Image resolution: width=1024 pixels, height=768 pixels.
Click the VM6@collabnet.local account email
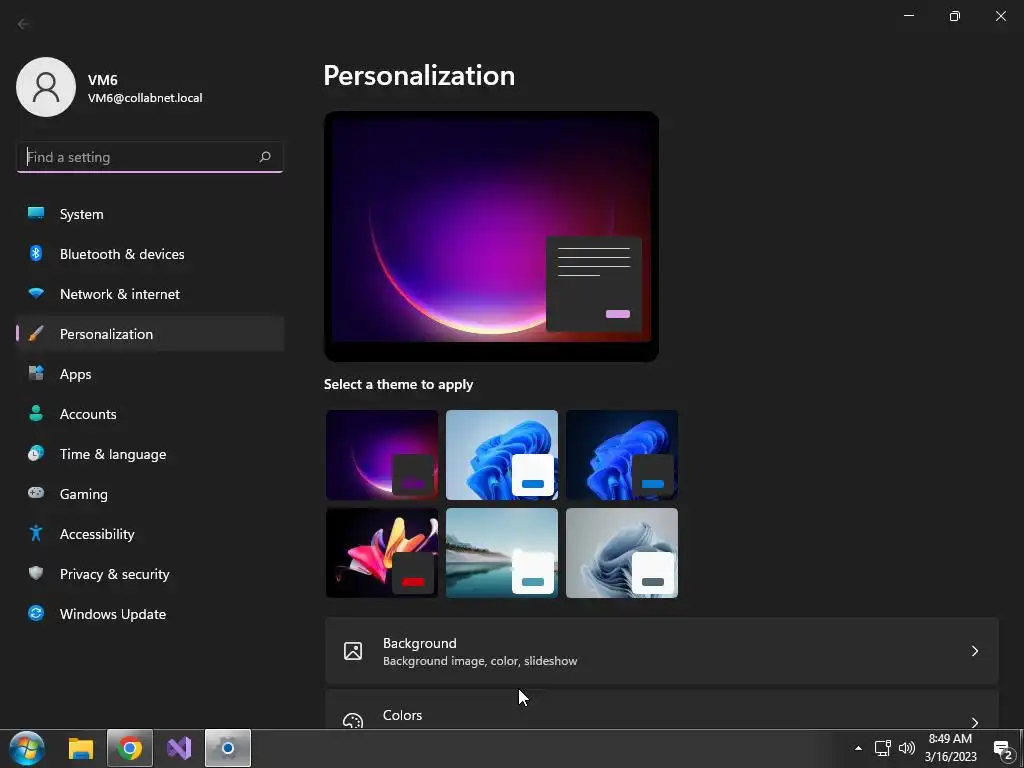(145, 98)
